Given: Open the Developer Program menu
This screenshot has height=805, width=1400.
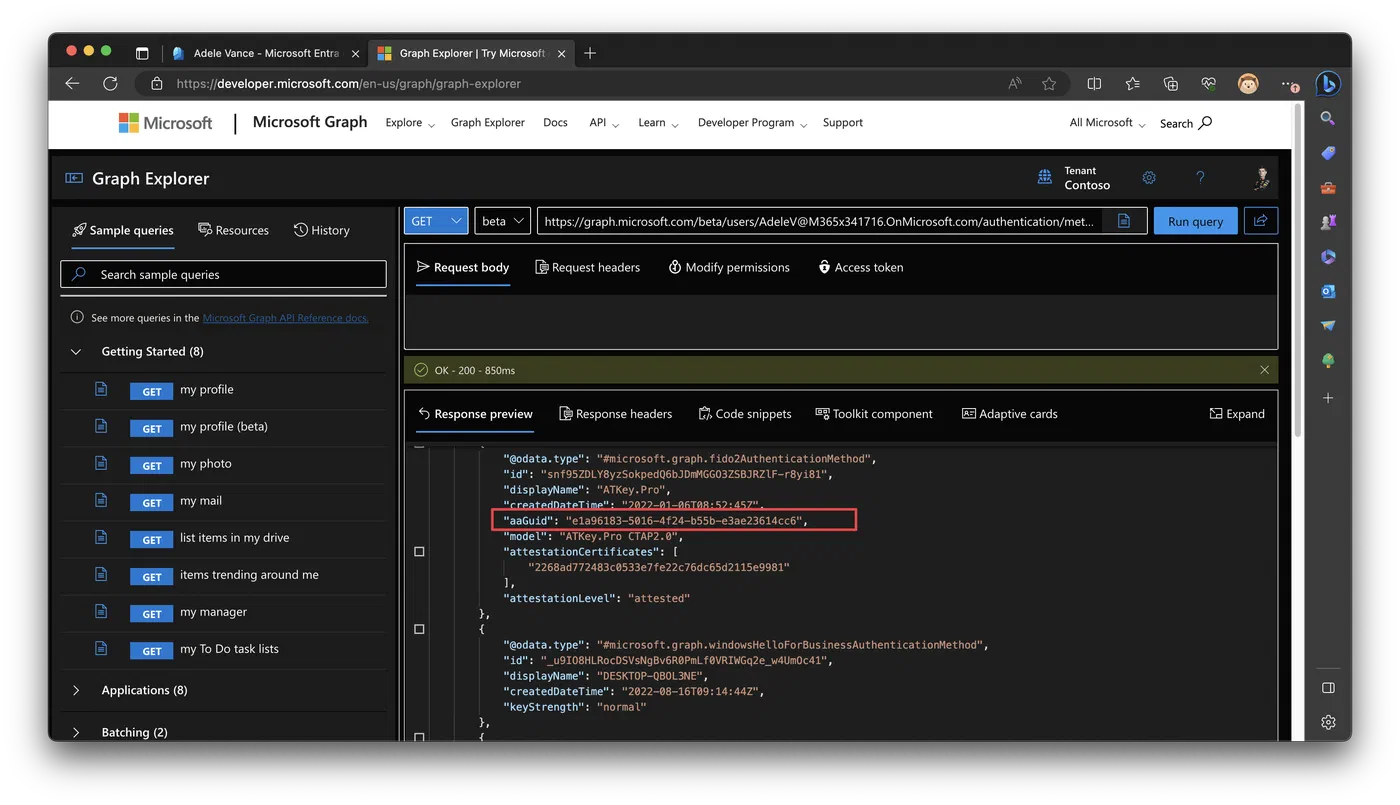Looking at the screenshot, I should 751,123.
